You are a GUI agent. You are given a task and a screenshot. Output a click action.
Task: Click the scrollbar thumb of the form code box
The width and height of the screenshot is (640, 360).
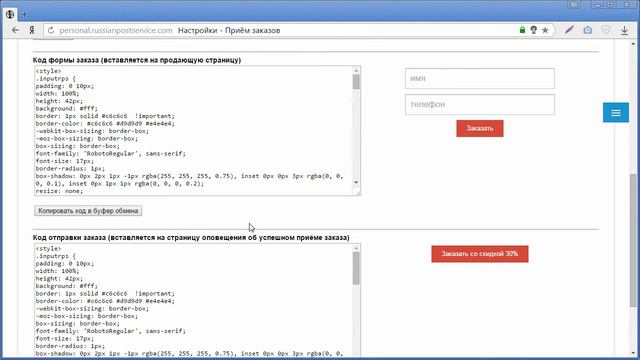tap(356, 82)
